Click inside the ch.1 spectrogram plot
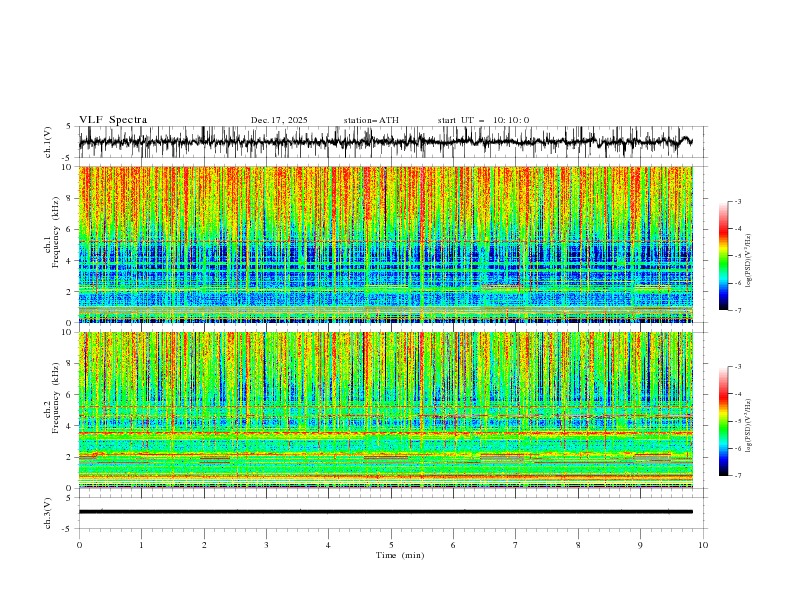792x612 pixels. [385, 244]
